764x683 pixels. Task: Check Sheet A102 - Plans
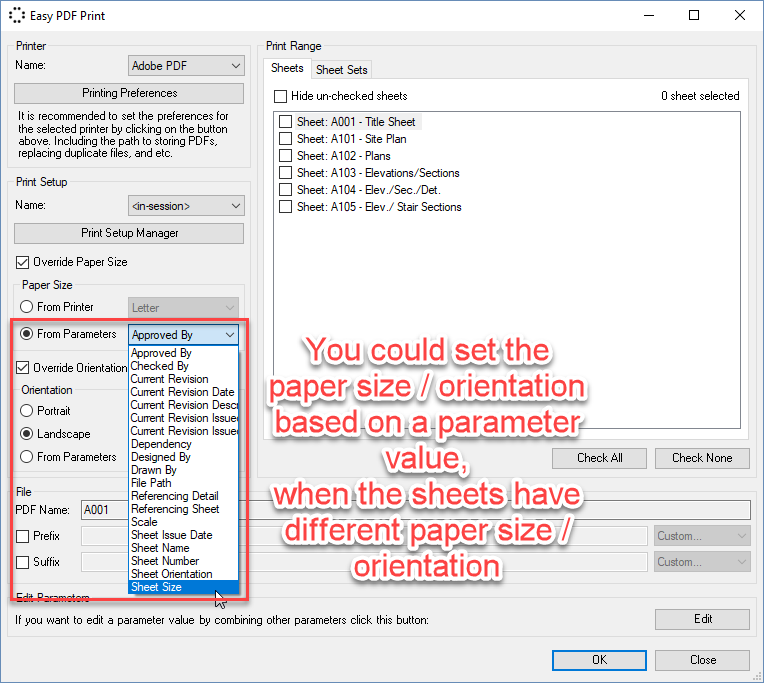point(285,155)
